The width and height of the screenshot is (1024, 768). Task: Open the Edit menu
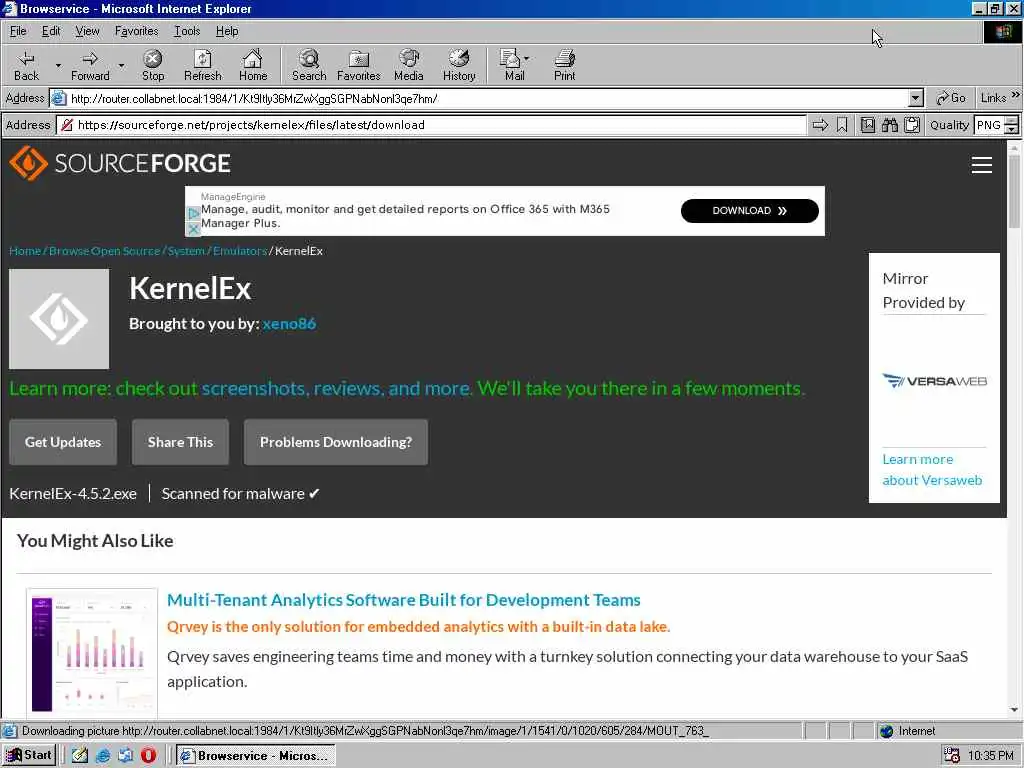tap(51, 31)
